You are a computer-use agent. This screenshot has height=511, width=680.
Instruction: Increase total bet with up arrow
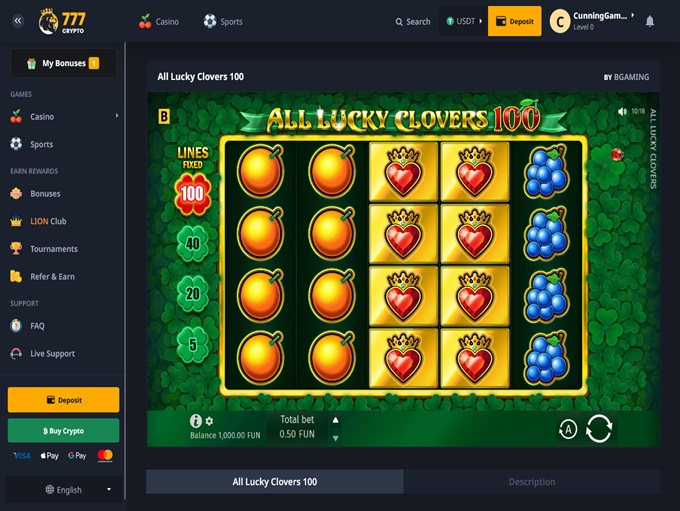[x=335, y=420]
